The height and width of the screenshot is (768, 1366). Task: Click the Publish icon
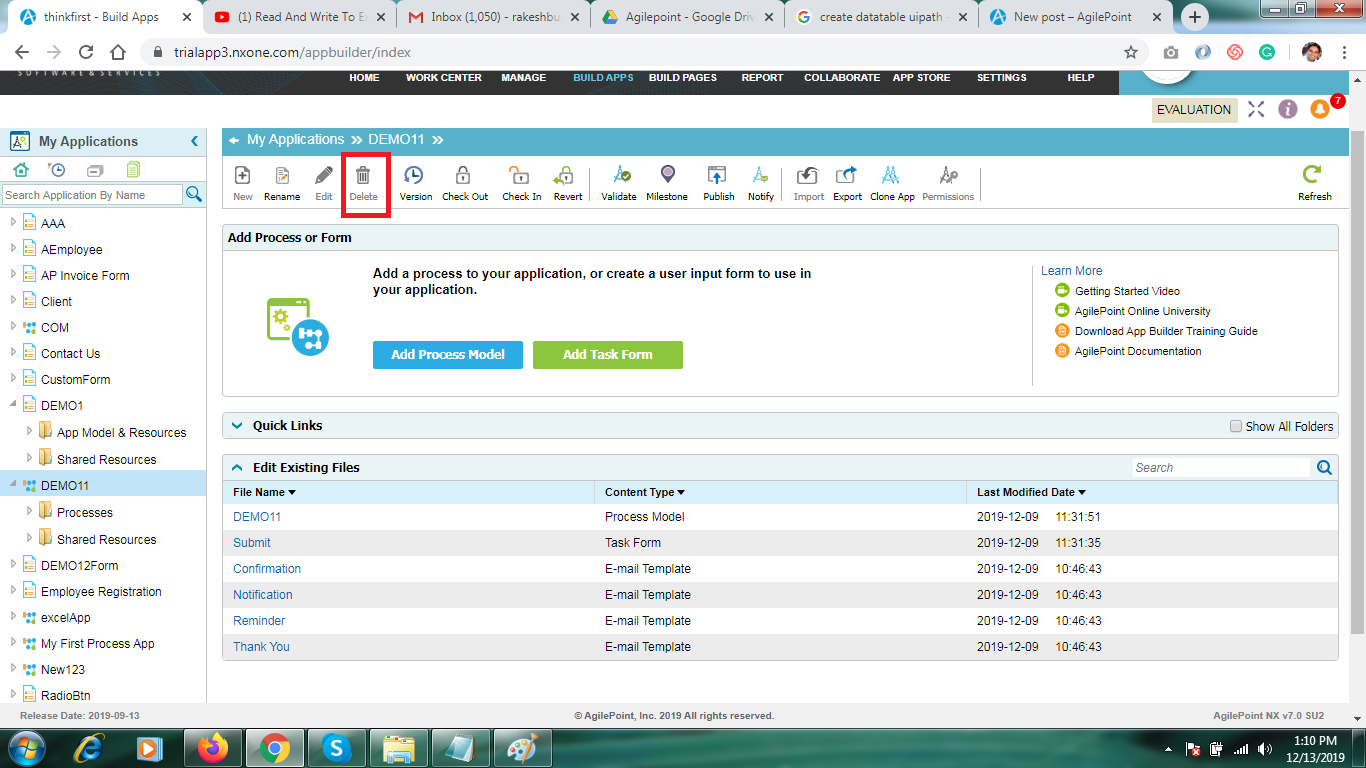click(717, 176)
